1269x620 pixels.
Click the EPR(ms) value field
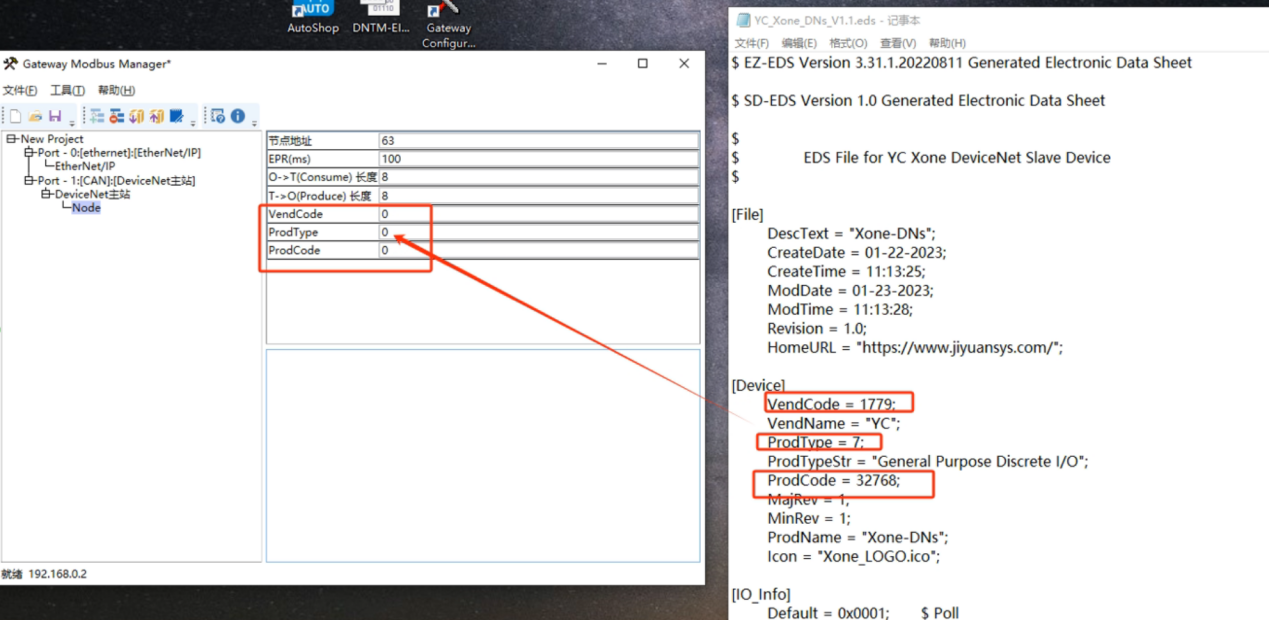(538, 159)
